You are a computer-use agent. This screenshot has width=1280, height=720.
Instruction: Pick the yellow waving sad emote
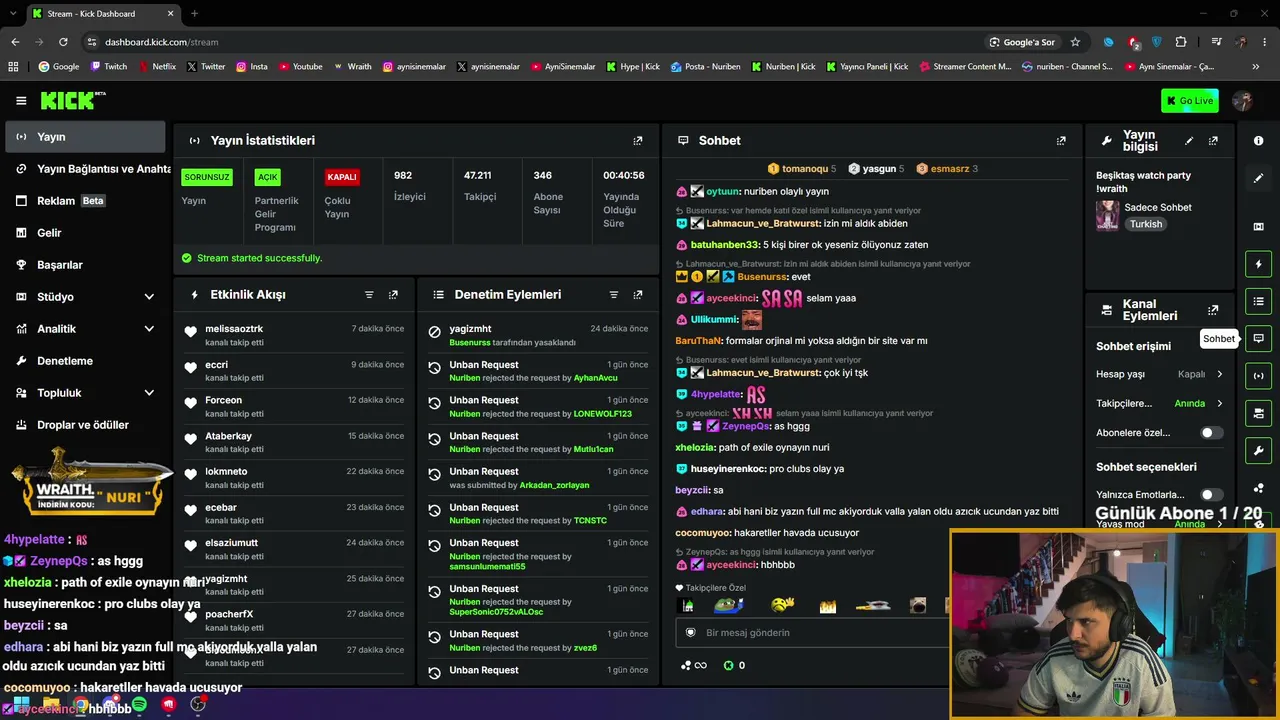click(x=783, y=605)
